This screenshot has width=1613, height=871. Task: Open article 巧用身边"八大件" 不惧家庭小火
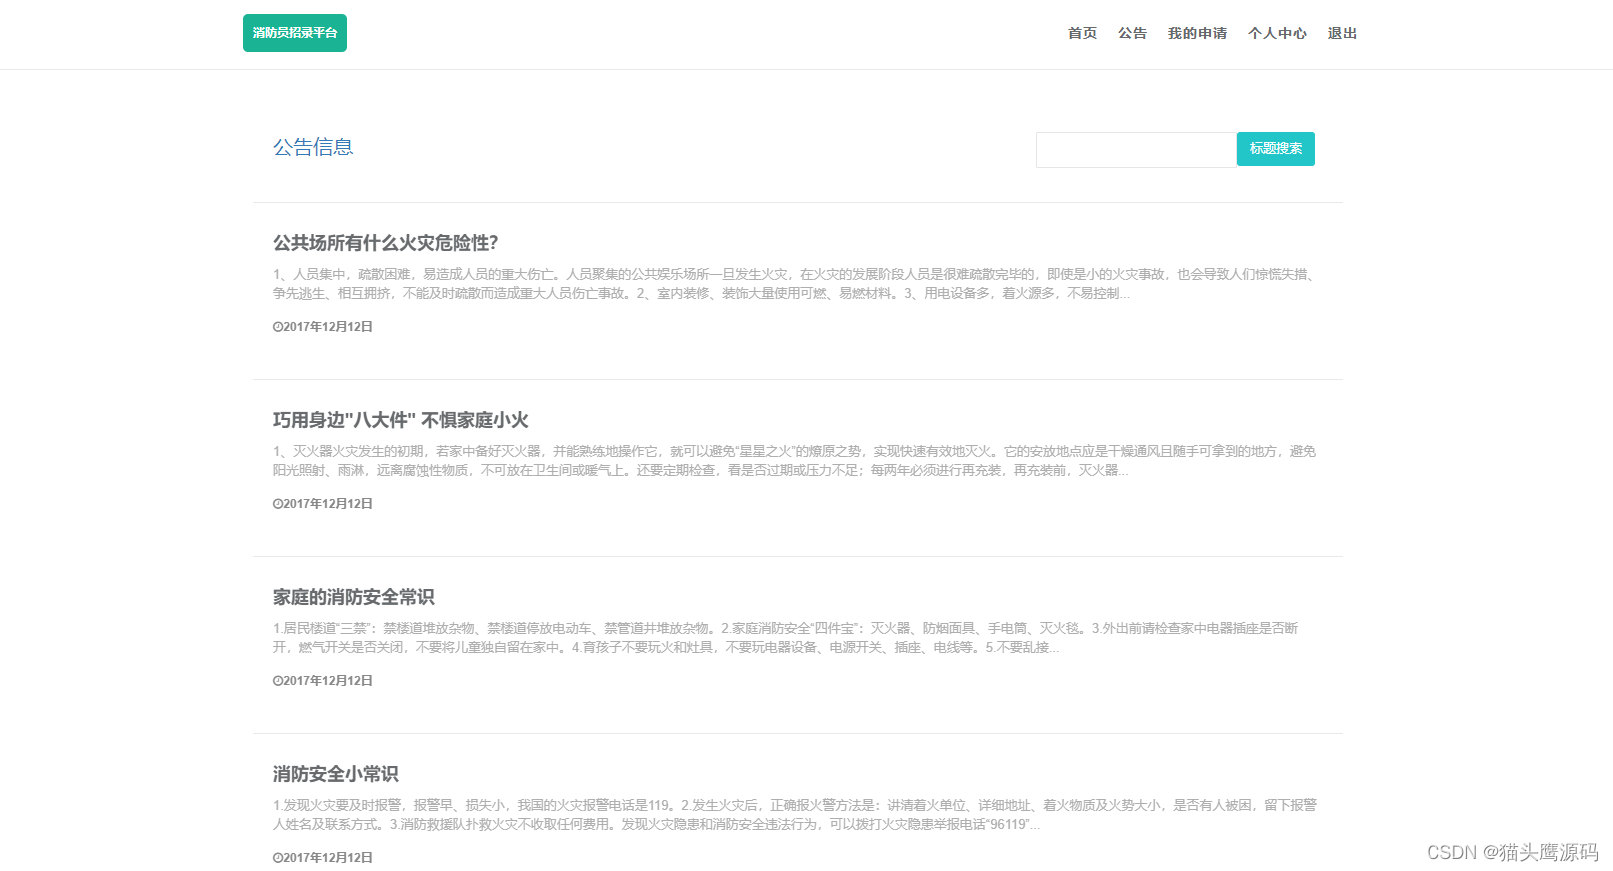(x=400, y=420)
